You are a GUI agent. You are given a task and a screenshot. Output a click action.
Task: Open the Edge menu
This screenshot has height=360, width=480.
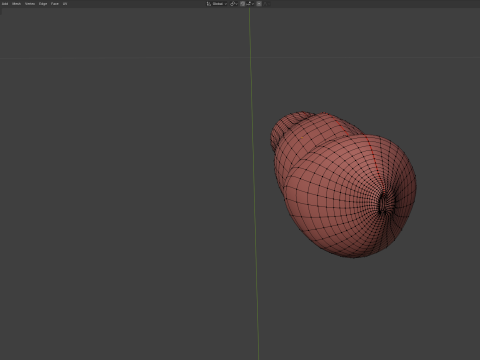point(43,4)
